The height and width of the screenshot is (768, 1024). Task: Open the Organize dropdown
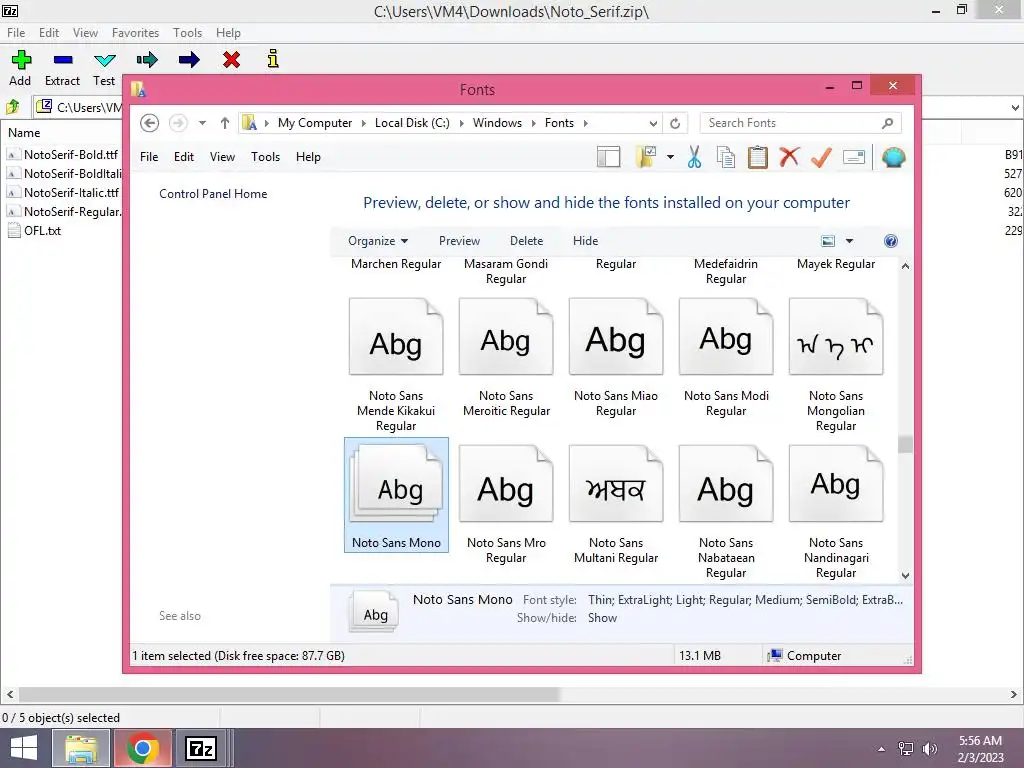[x=377, y=241]
